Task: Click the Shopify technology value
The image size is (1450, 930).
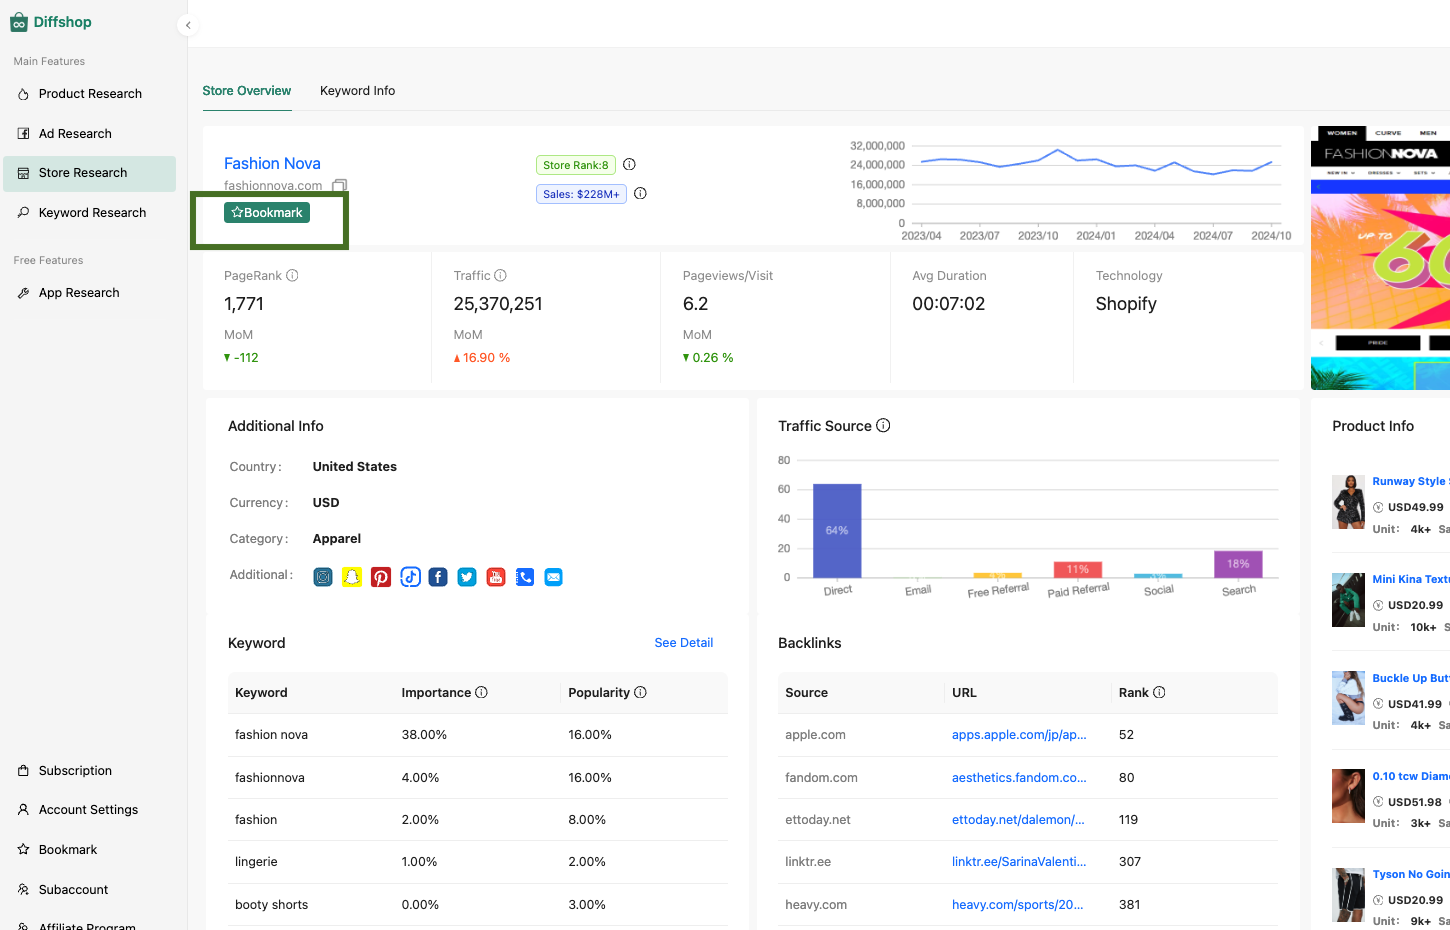Action: tap(1126, 304)
